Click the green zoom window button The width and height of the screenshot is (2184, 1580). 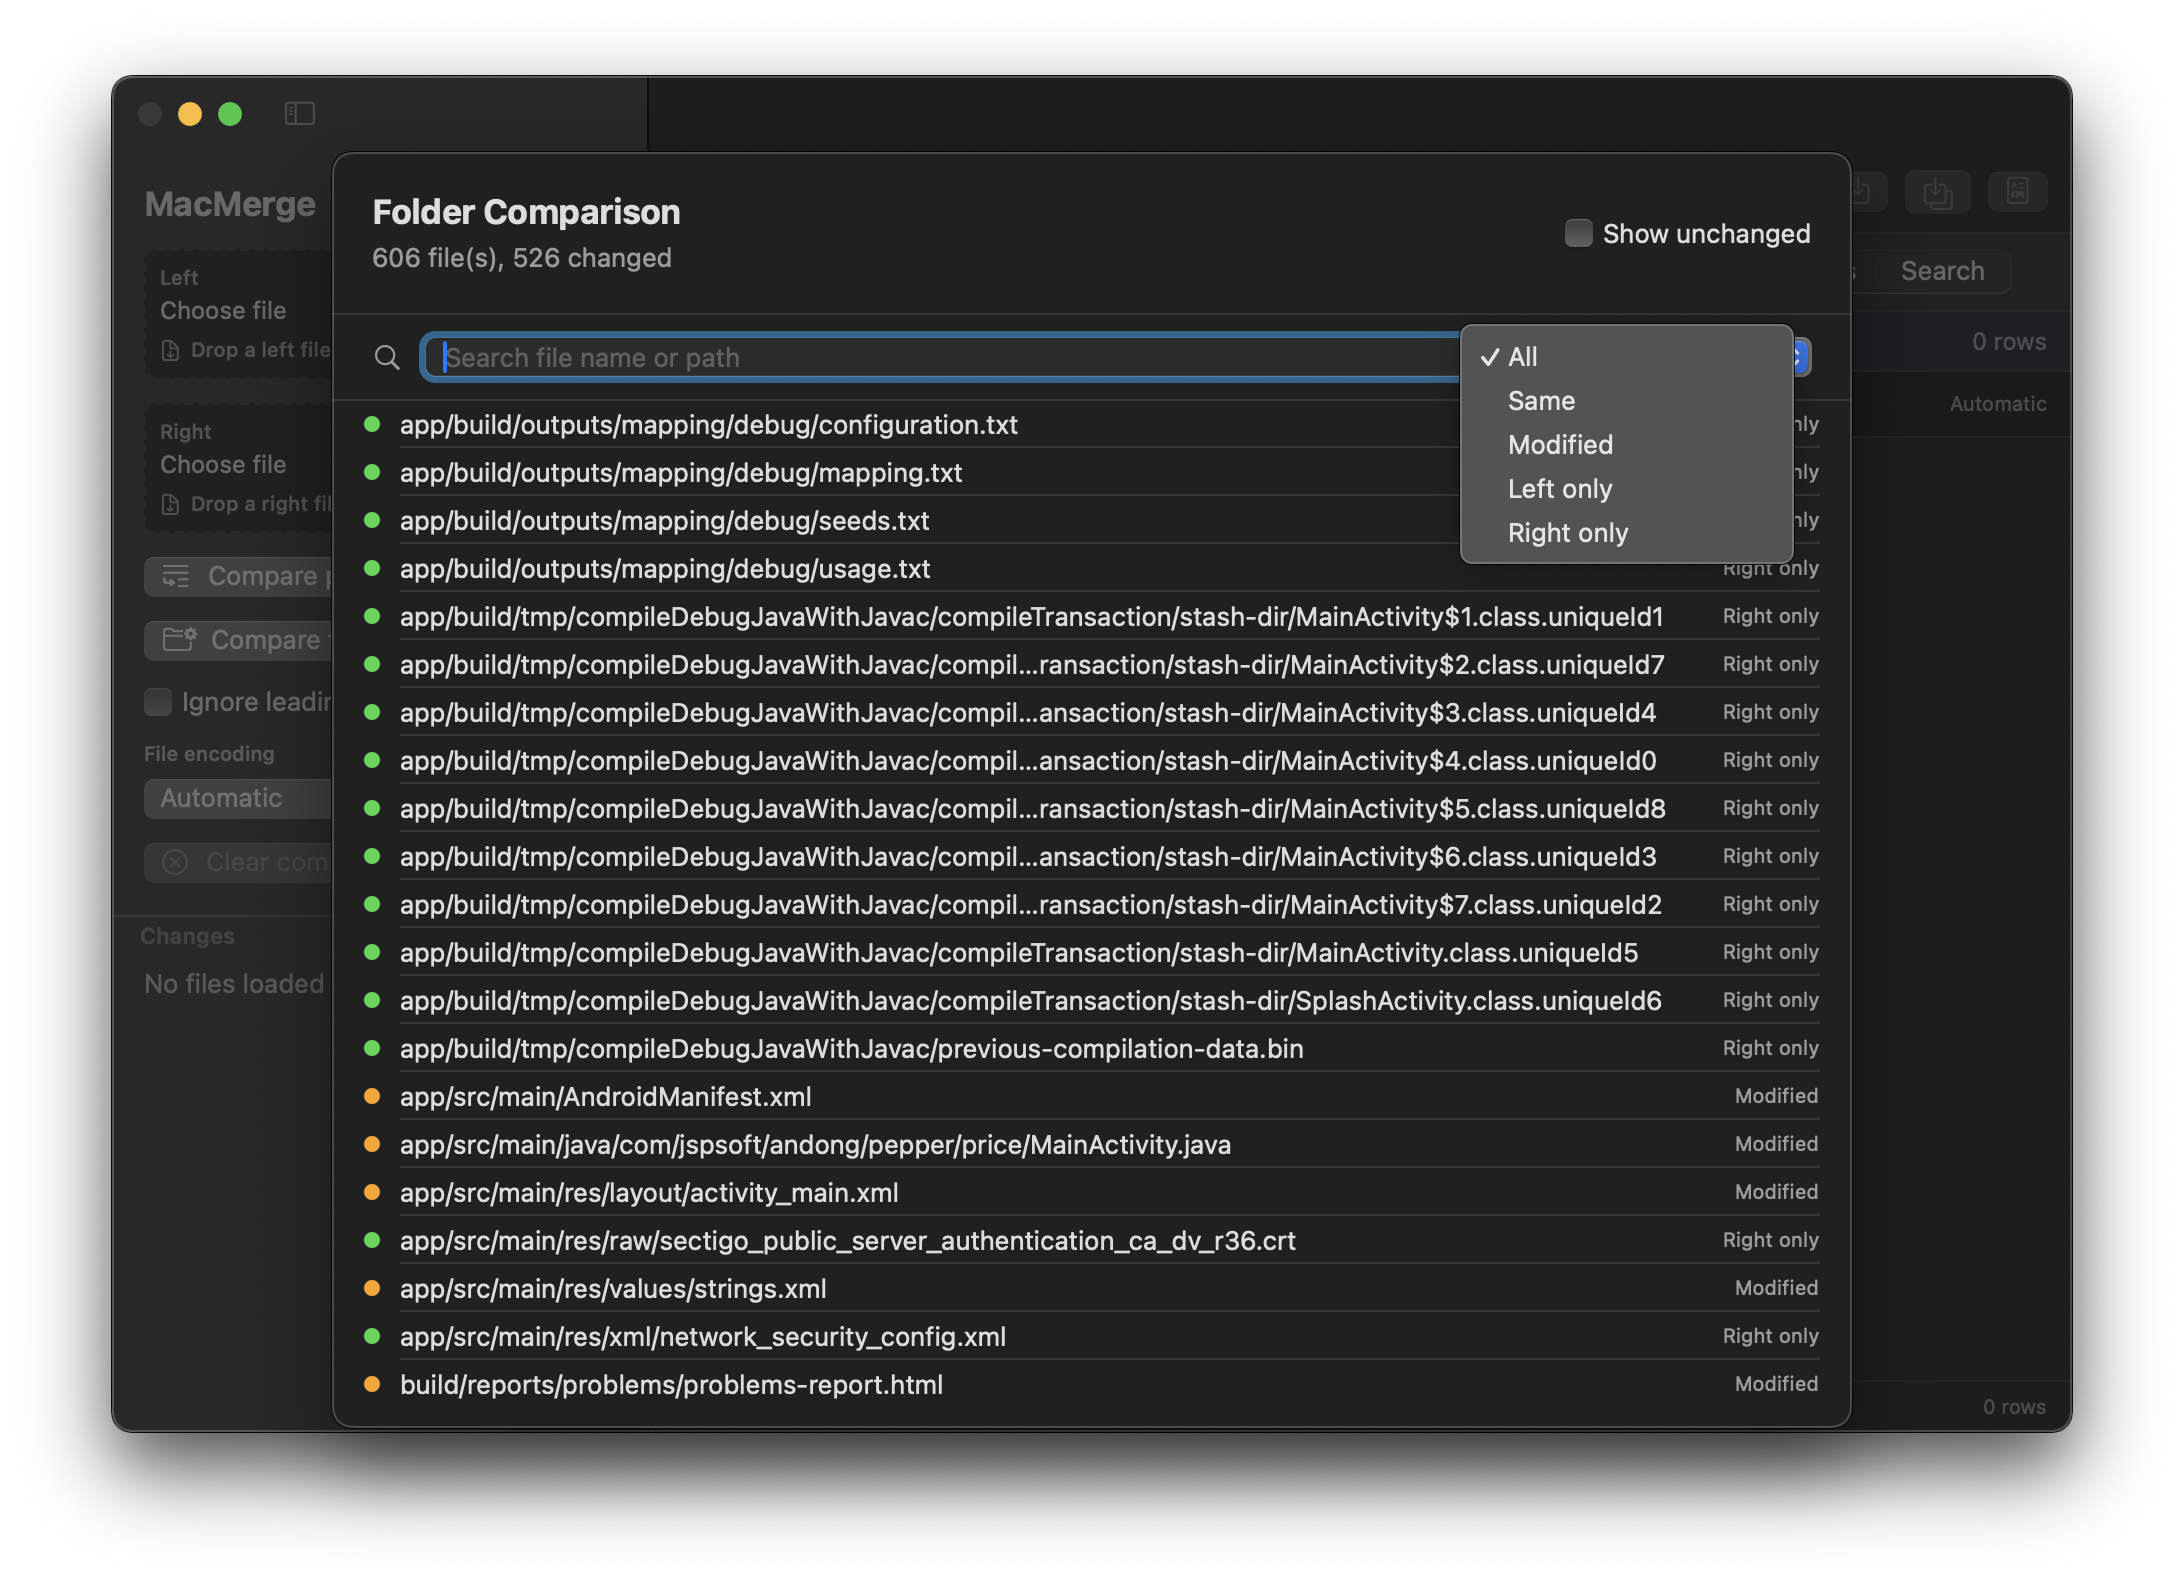click(x=230, y=114)
